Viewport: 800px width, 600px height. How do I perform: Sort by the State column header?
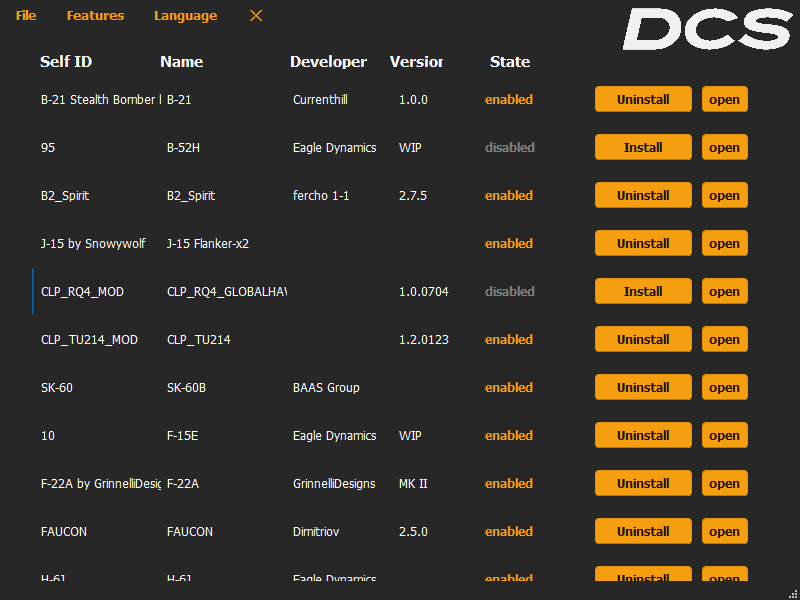(509, 62)
